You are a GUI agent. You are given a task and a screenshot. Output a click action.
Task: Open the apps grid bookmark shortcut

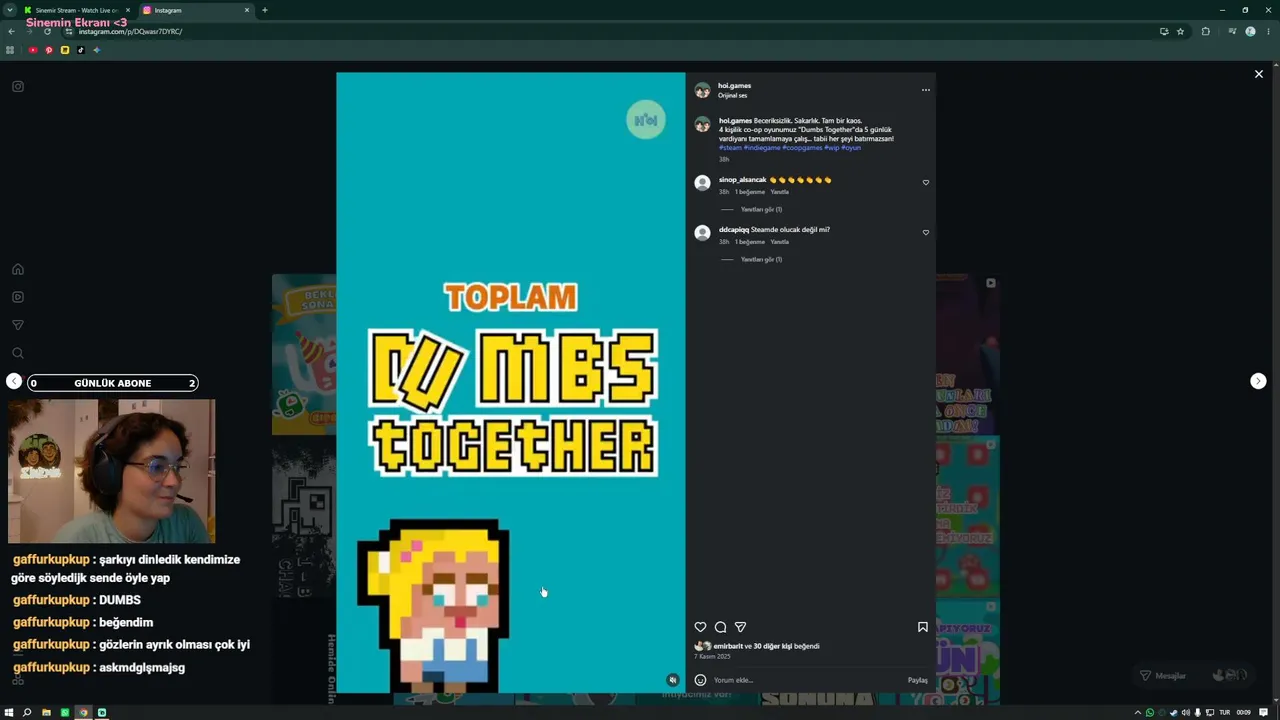[11, 50]
